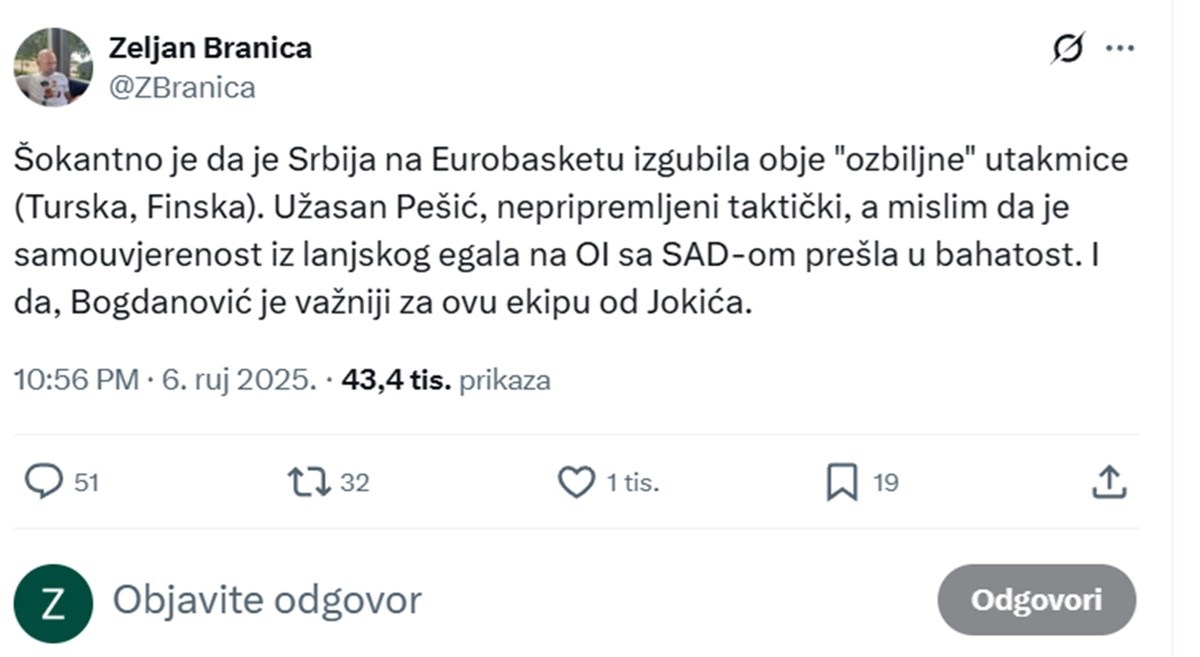This screenshot has width=1200, height=657.
Task: Click the upload arrow to share the tweet
Action: (x=1108, y=482)
